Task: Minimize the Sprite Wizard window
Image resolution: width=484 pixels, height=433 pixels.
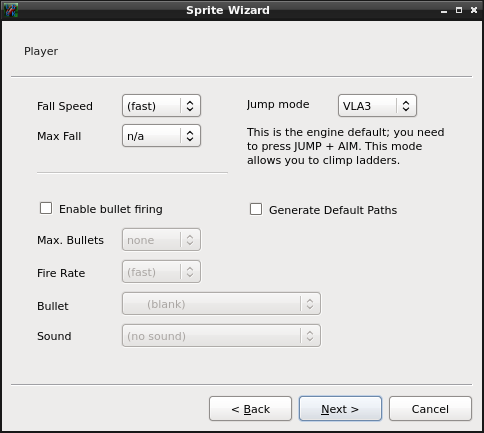Action: 444,11
